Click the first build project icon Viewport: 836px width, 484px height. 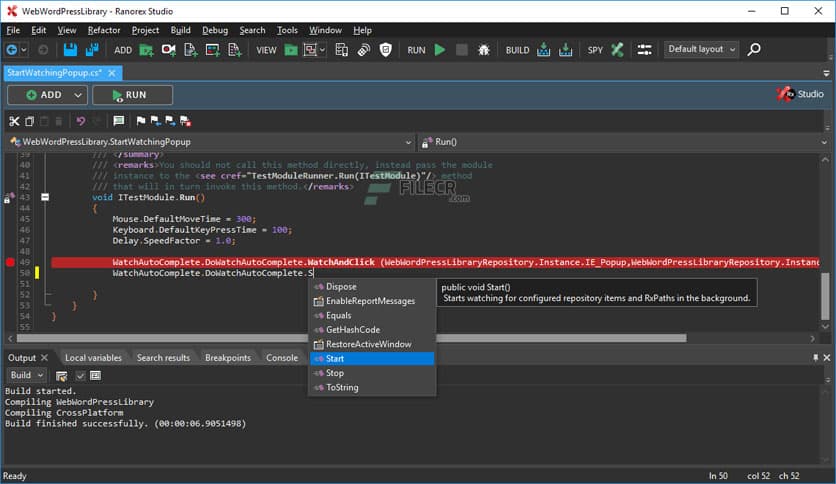(543, 50)
